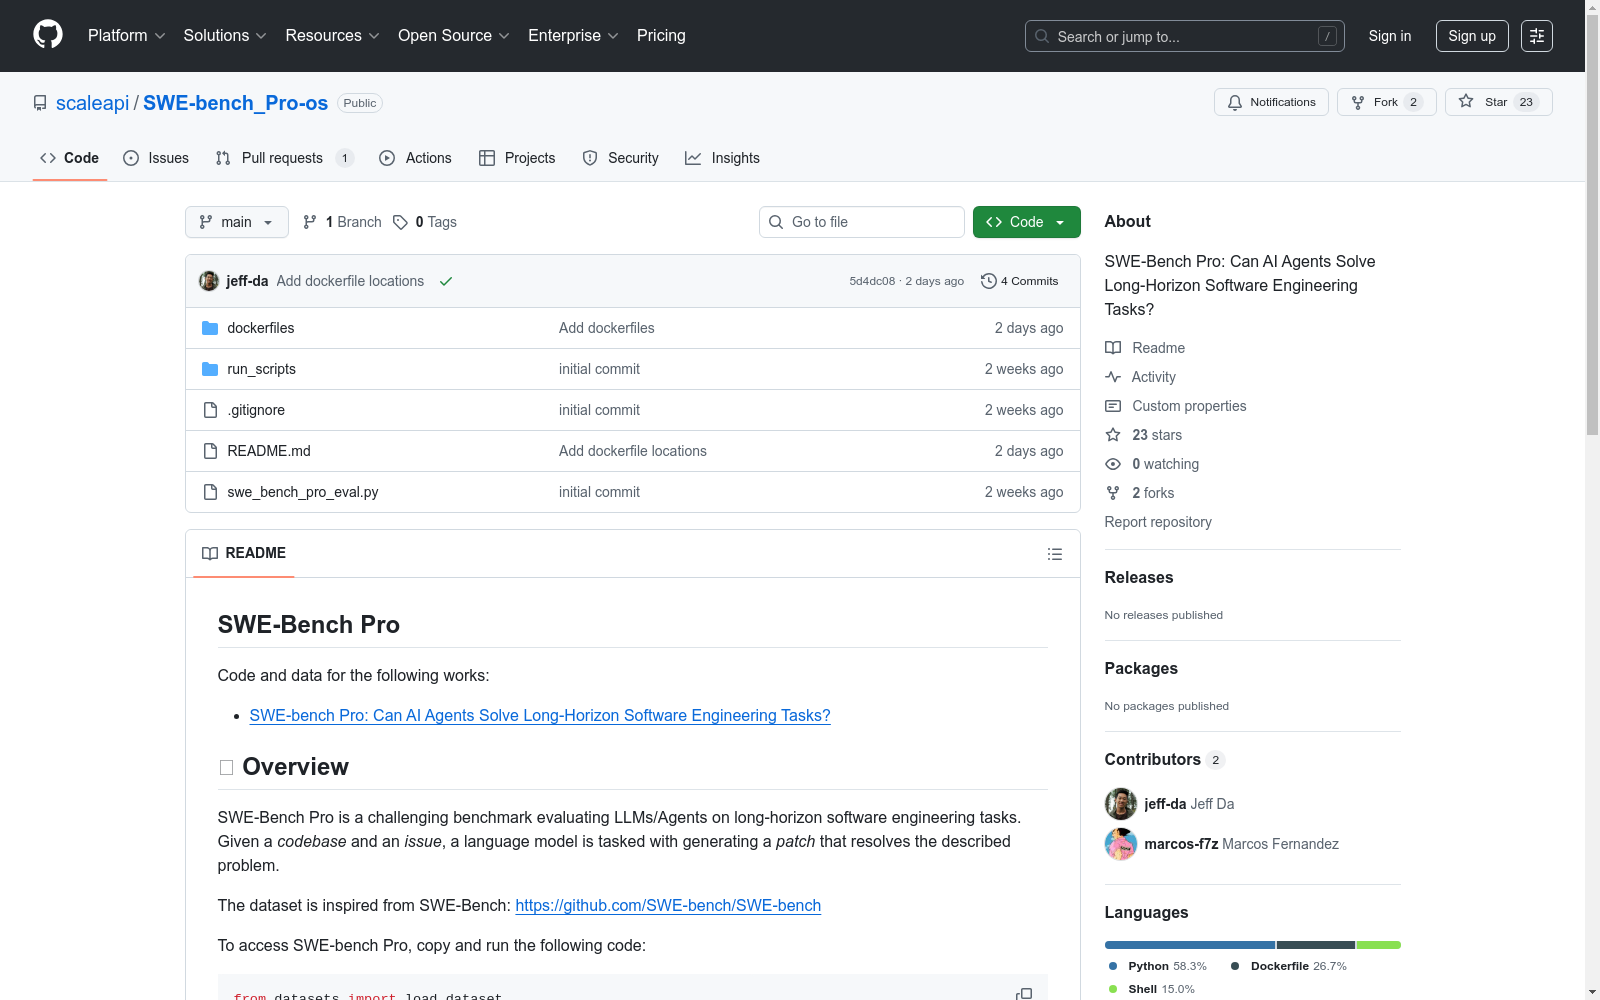Click Report repository
Viewport: 1600px width, 1000px height.
pos(1158,522)
